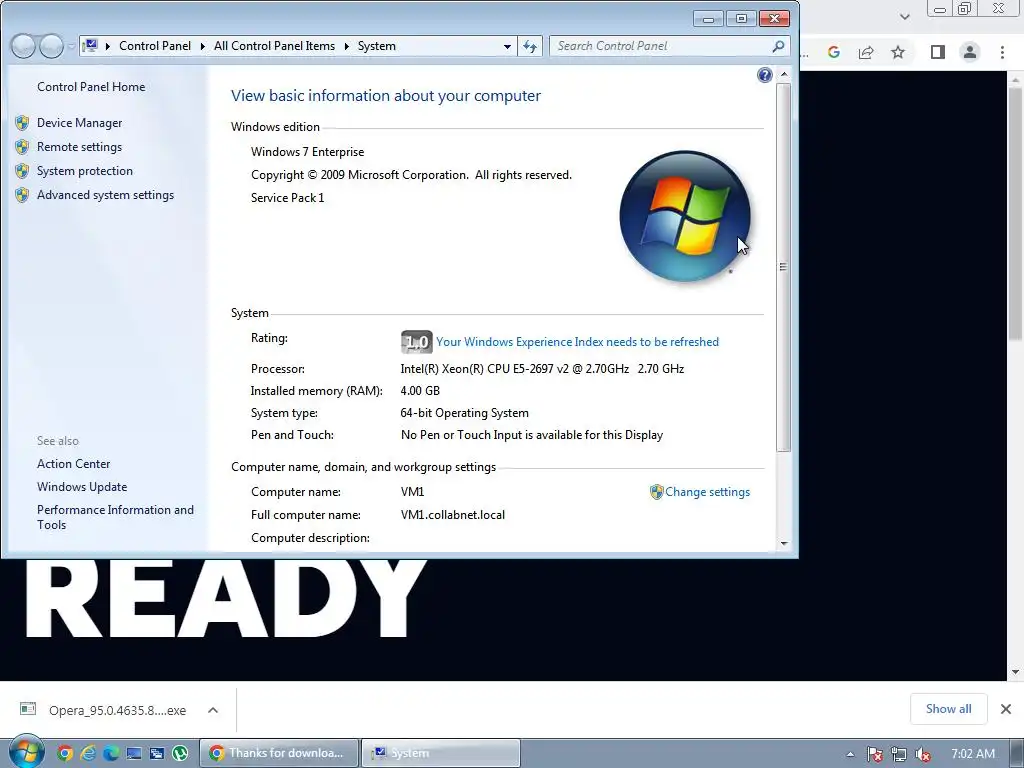Click the Windows 7 logo image

click(x=684, y=216)
